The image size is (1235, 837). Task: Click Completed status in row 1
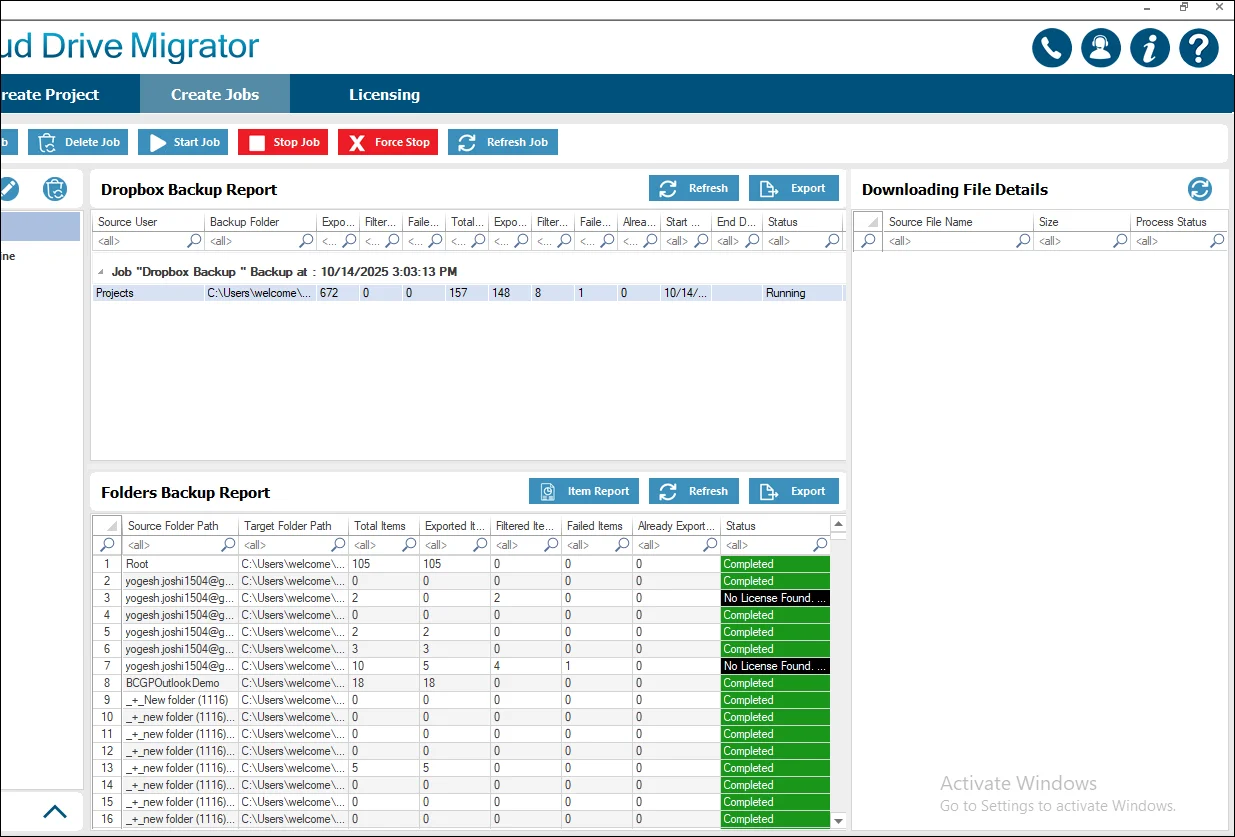point(776,564)
